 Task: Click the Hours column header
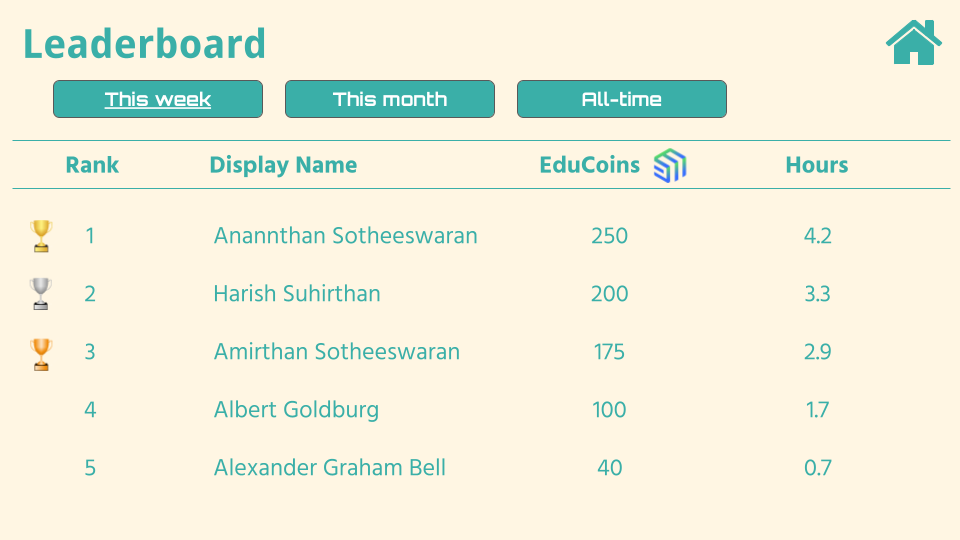click(x=817, y=165)
